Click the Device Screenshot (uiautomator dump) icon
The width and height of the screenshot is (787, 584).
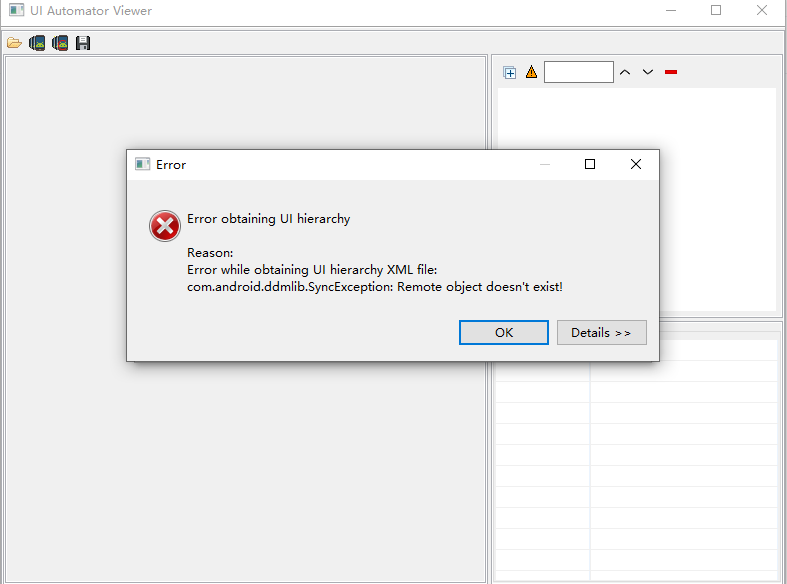(37, 43)
